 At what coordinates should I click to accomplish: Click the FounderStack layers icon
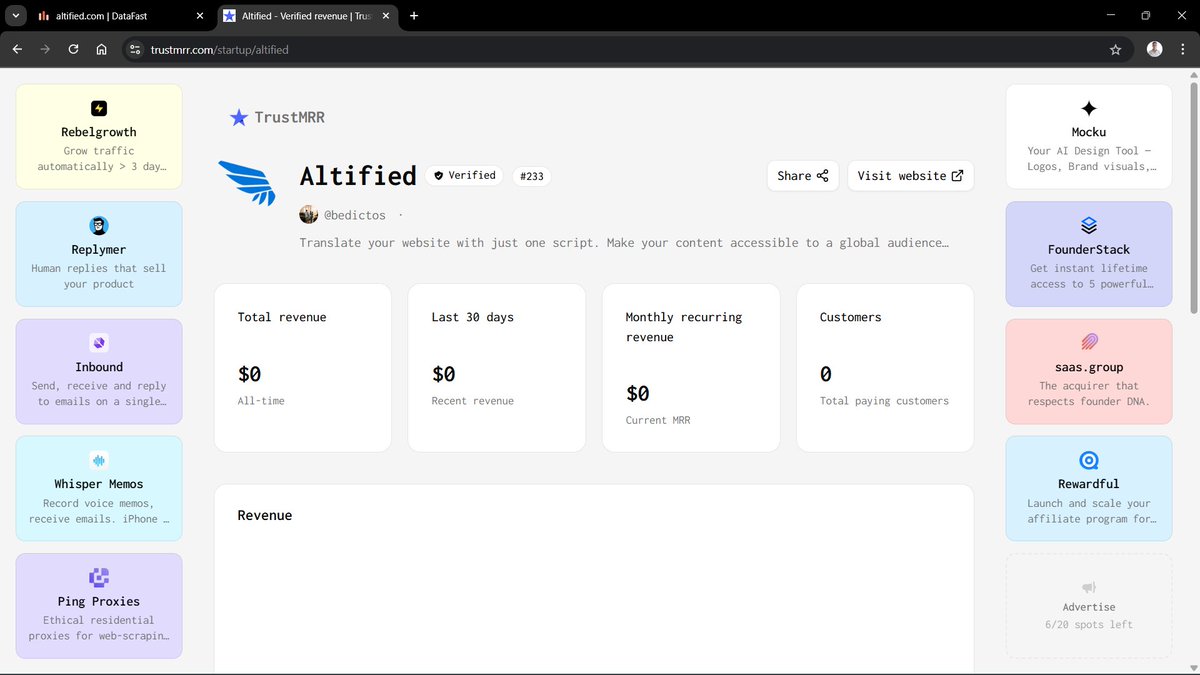tap(1089, 226)
